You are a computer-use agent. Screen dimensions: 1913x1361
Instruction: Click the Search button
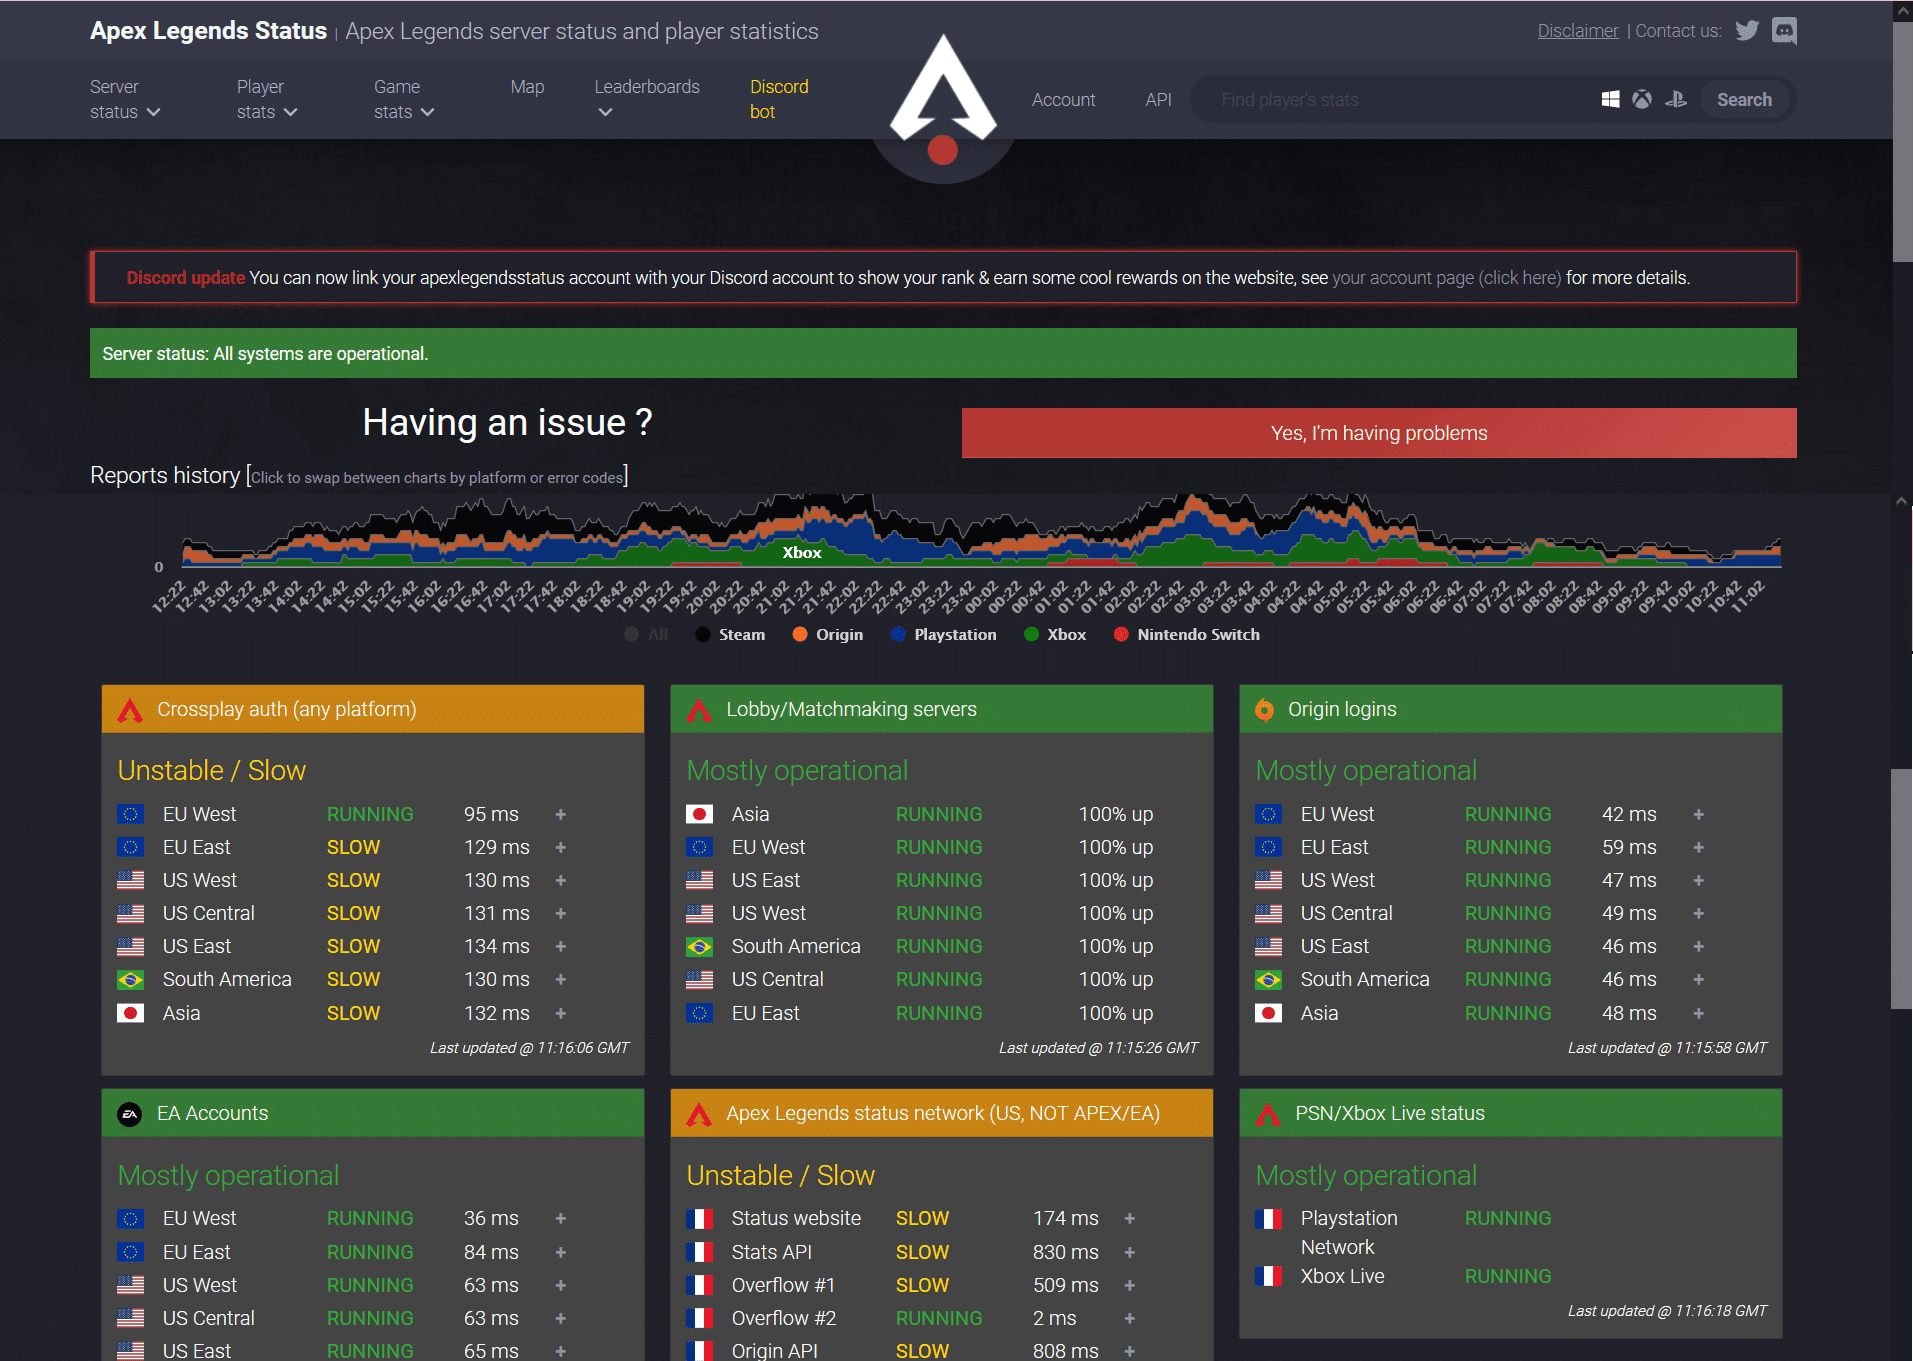[x=1744, y=100]
